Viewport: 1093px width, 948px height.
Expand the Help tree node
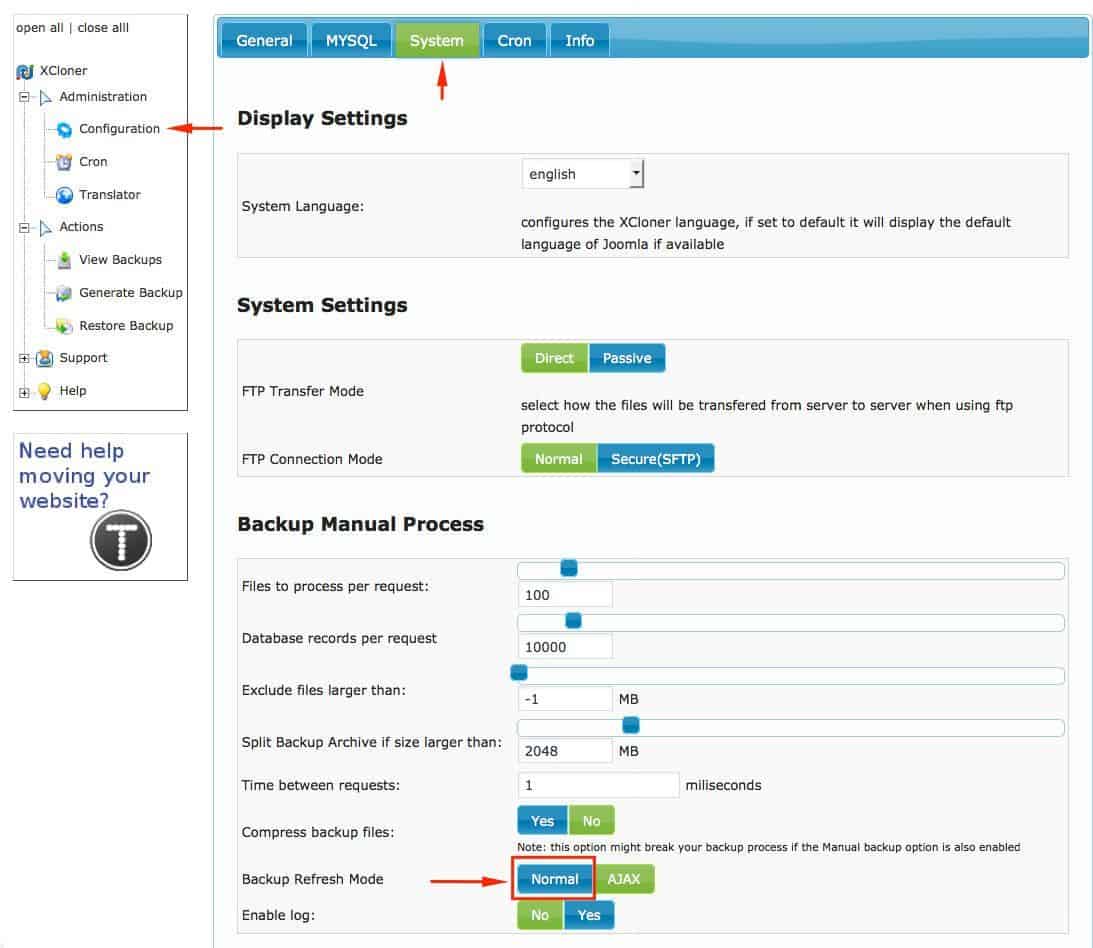24,392
